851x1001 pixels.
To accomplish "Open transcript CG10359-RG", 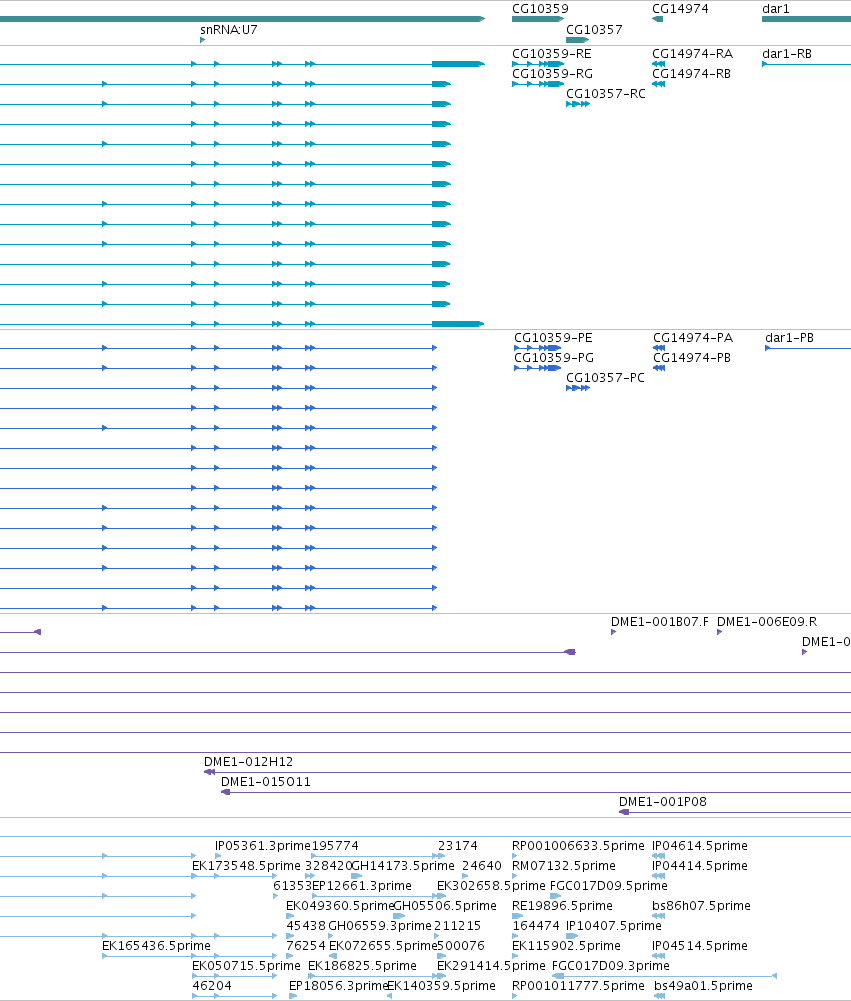I will (x=552, y=73).
